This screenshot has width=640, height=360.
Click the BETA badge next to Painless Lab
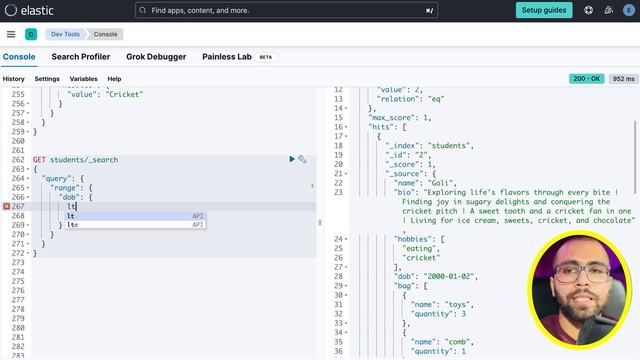(266, 57)
